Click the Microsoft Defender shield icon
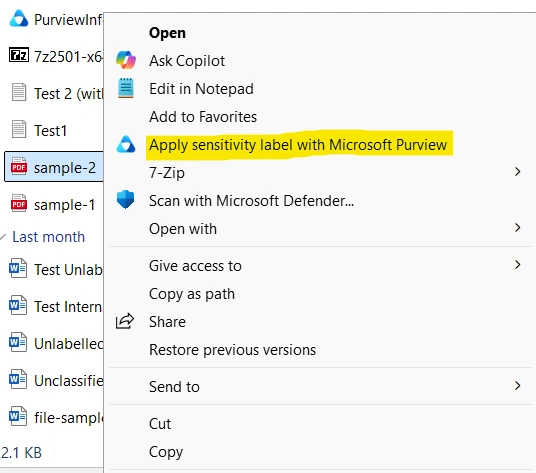Image resolution: width=536 pixels, height=473 pixels. (x=125, y=200)
